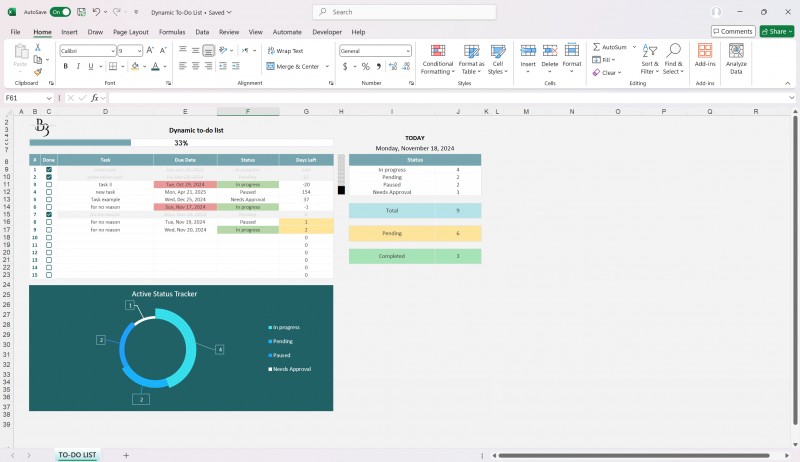Apply Bold formatting
Image resolution: width=800 pixels, height=462 pixels.
[x=65, y=66]
